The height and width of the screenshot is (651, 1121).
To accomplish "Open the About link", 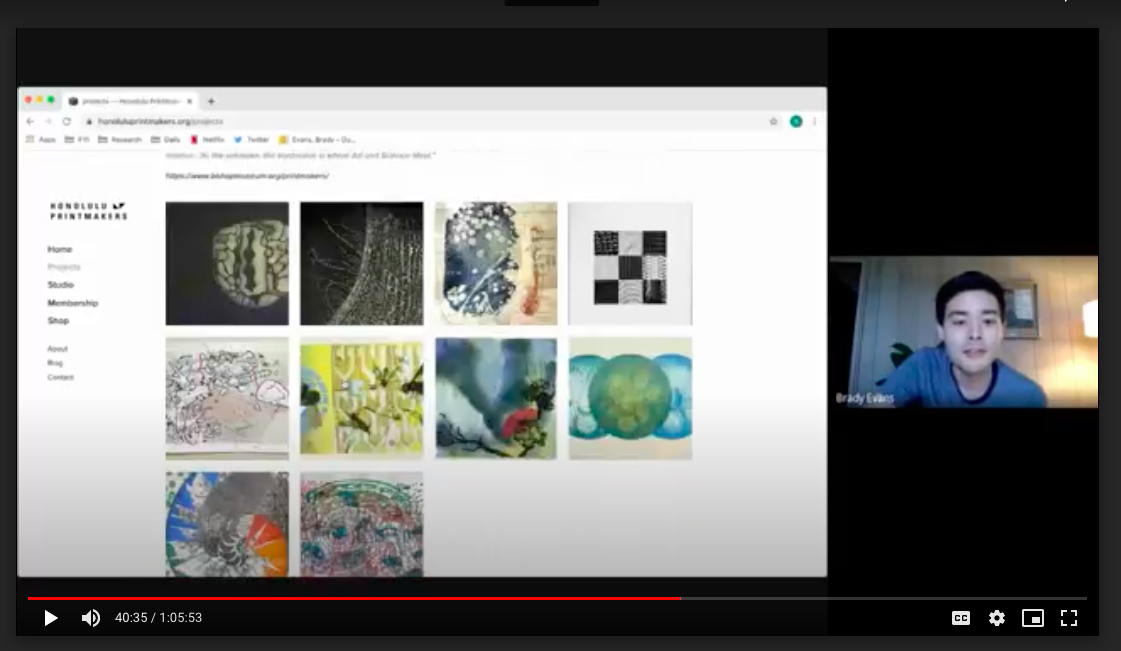I will [57, 349].
